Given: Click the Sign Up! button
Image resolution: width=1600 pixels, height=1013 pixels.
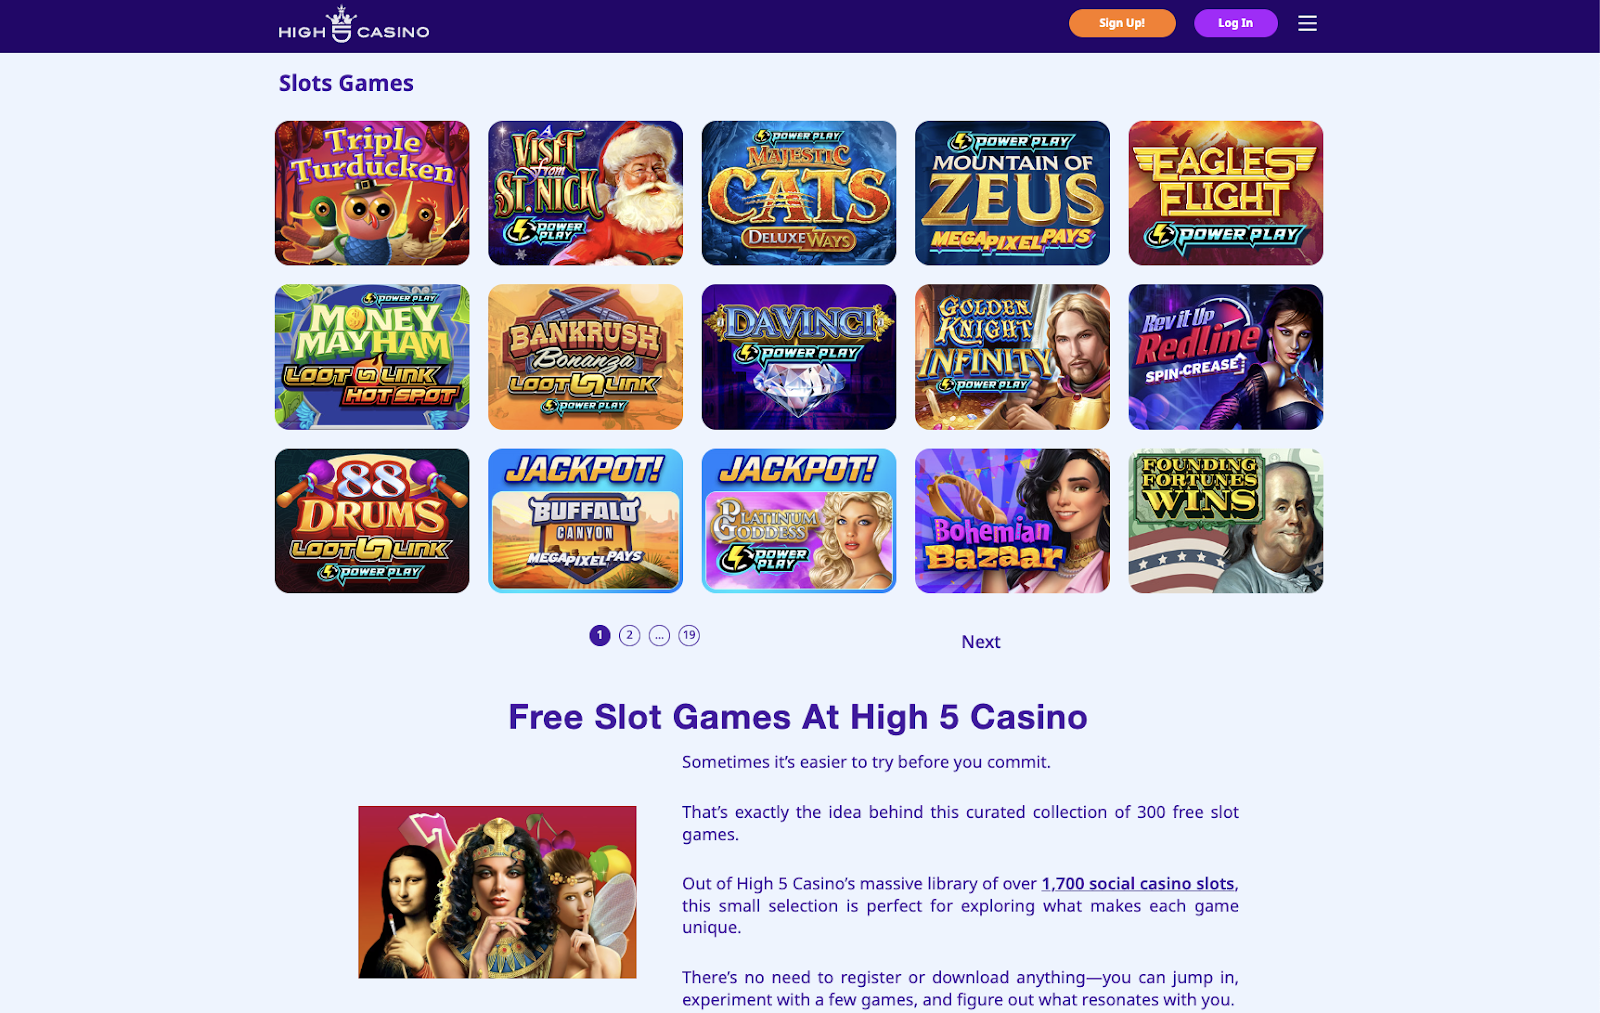Looking at the screenshot, I should pyautogui.click(x=1122, y=23).
